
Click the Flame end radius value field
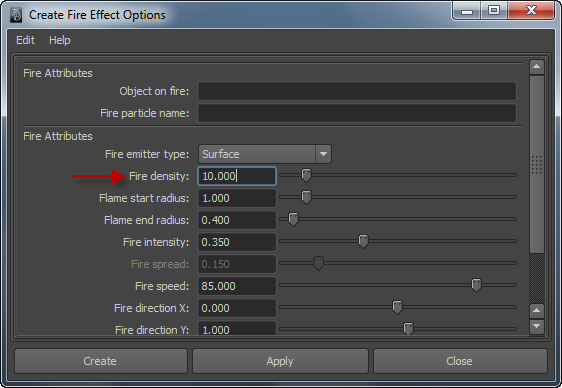[237, 220]
